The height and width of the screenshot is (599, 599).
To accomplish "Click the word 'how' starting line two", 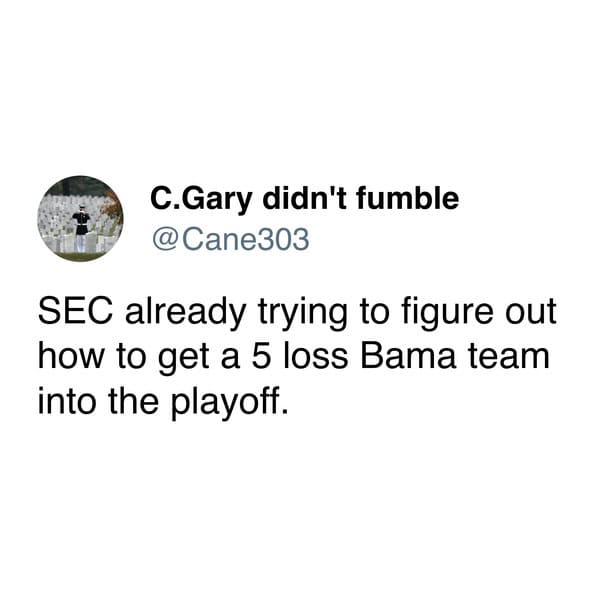I will click(x=71, y=355).
